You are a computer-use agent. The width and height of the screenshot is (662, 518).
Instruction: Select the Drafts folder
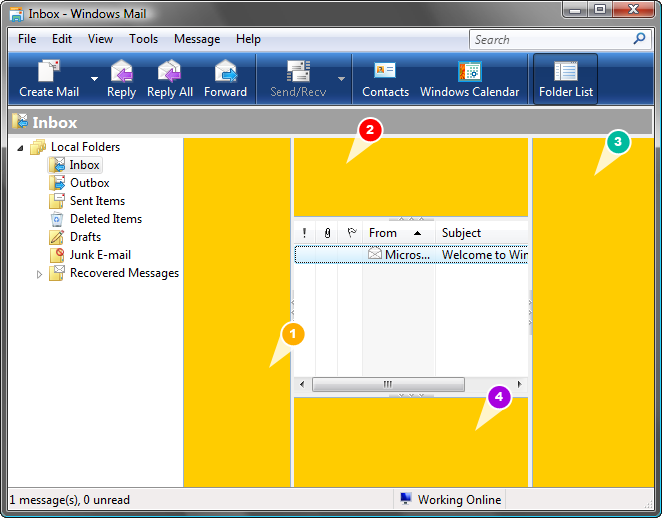(x=85, y=237)
